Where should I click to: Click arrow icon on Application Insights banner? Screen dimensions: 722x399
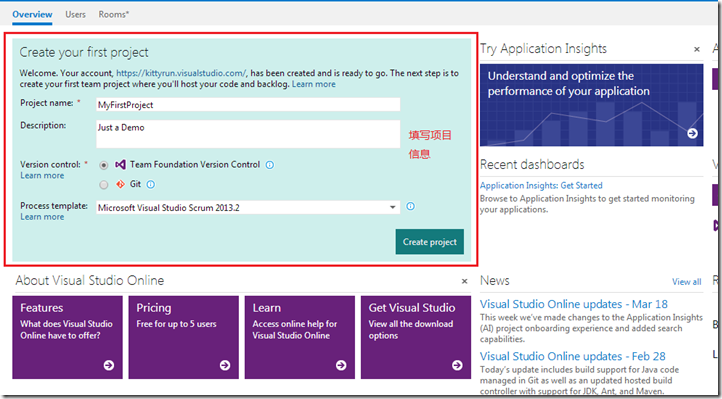[x=692, y=133]
